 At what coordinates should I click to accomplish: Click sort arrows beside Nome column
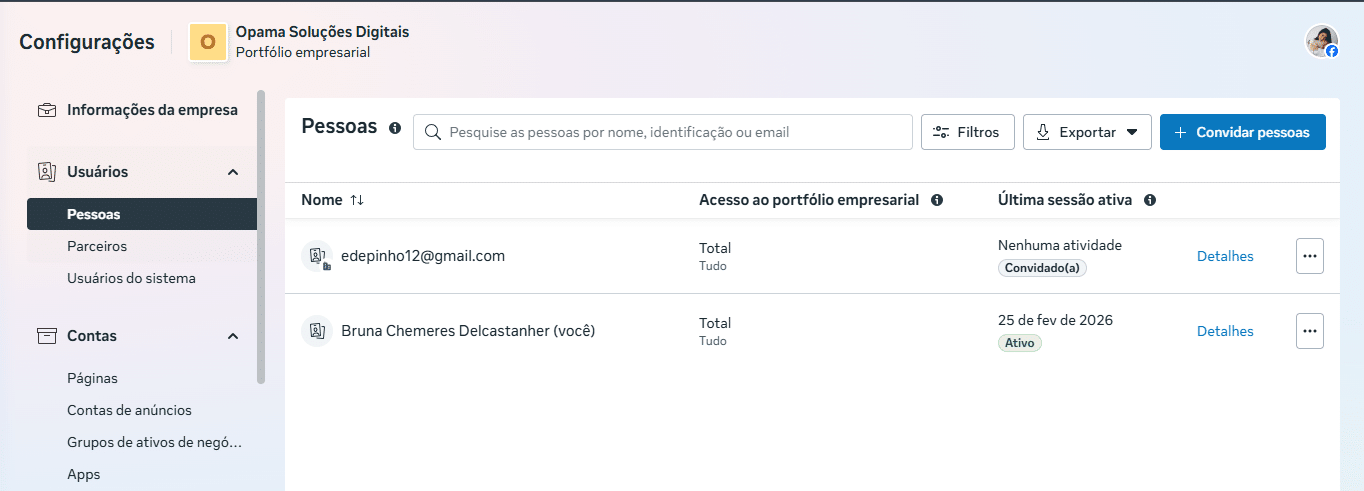pos(357,200)
